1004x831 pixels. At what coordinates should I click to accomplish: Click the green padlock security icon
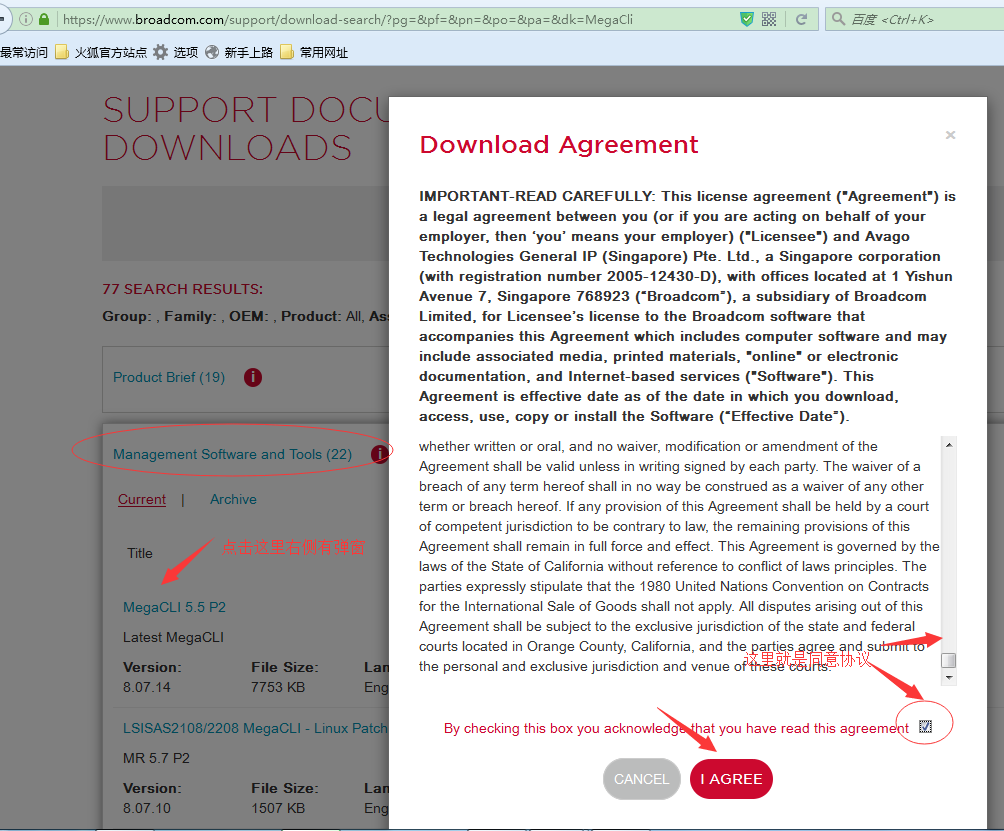(x=44, y=19)
